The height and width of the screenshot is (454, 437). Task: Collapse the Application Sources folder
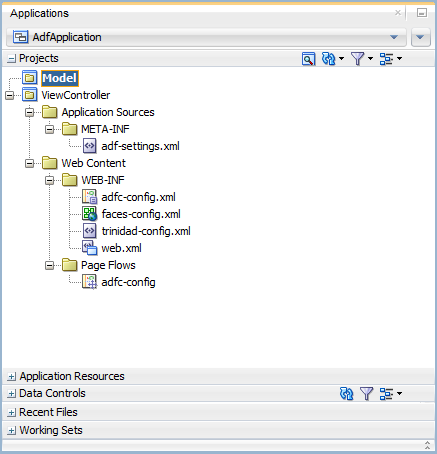coord(30,112)
